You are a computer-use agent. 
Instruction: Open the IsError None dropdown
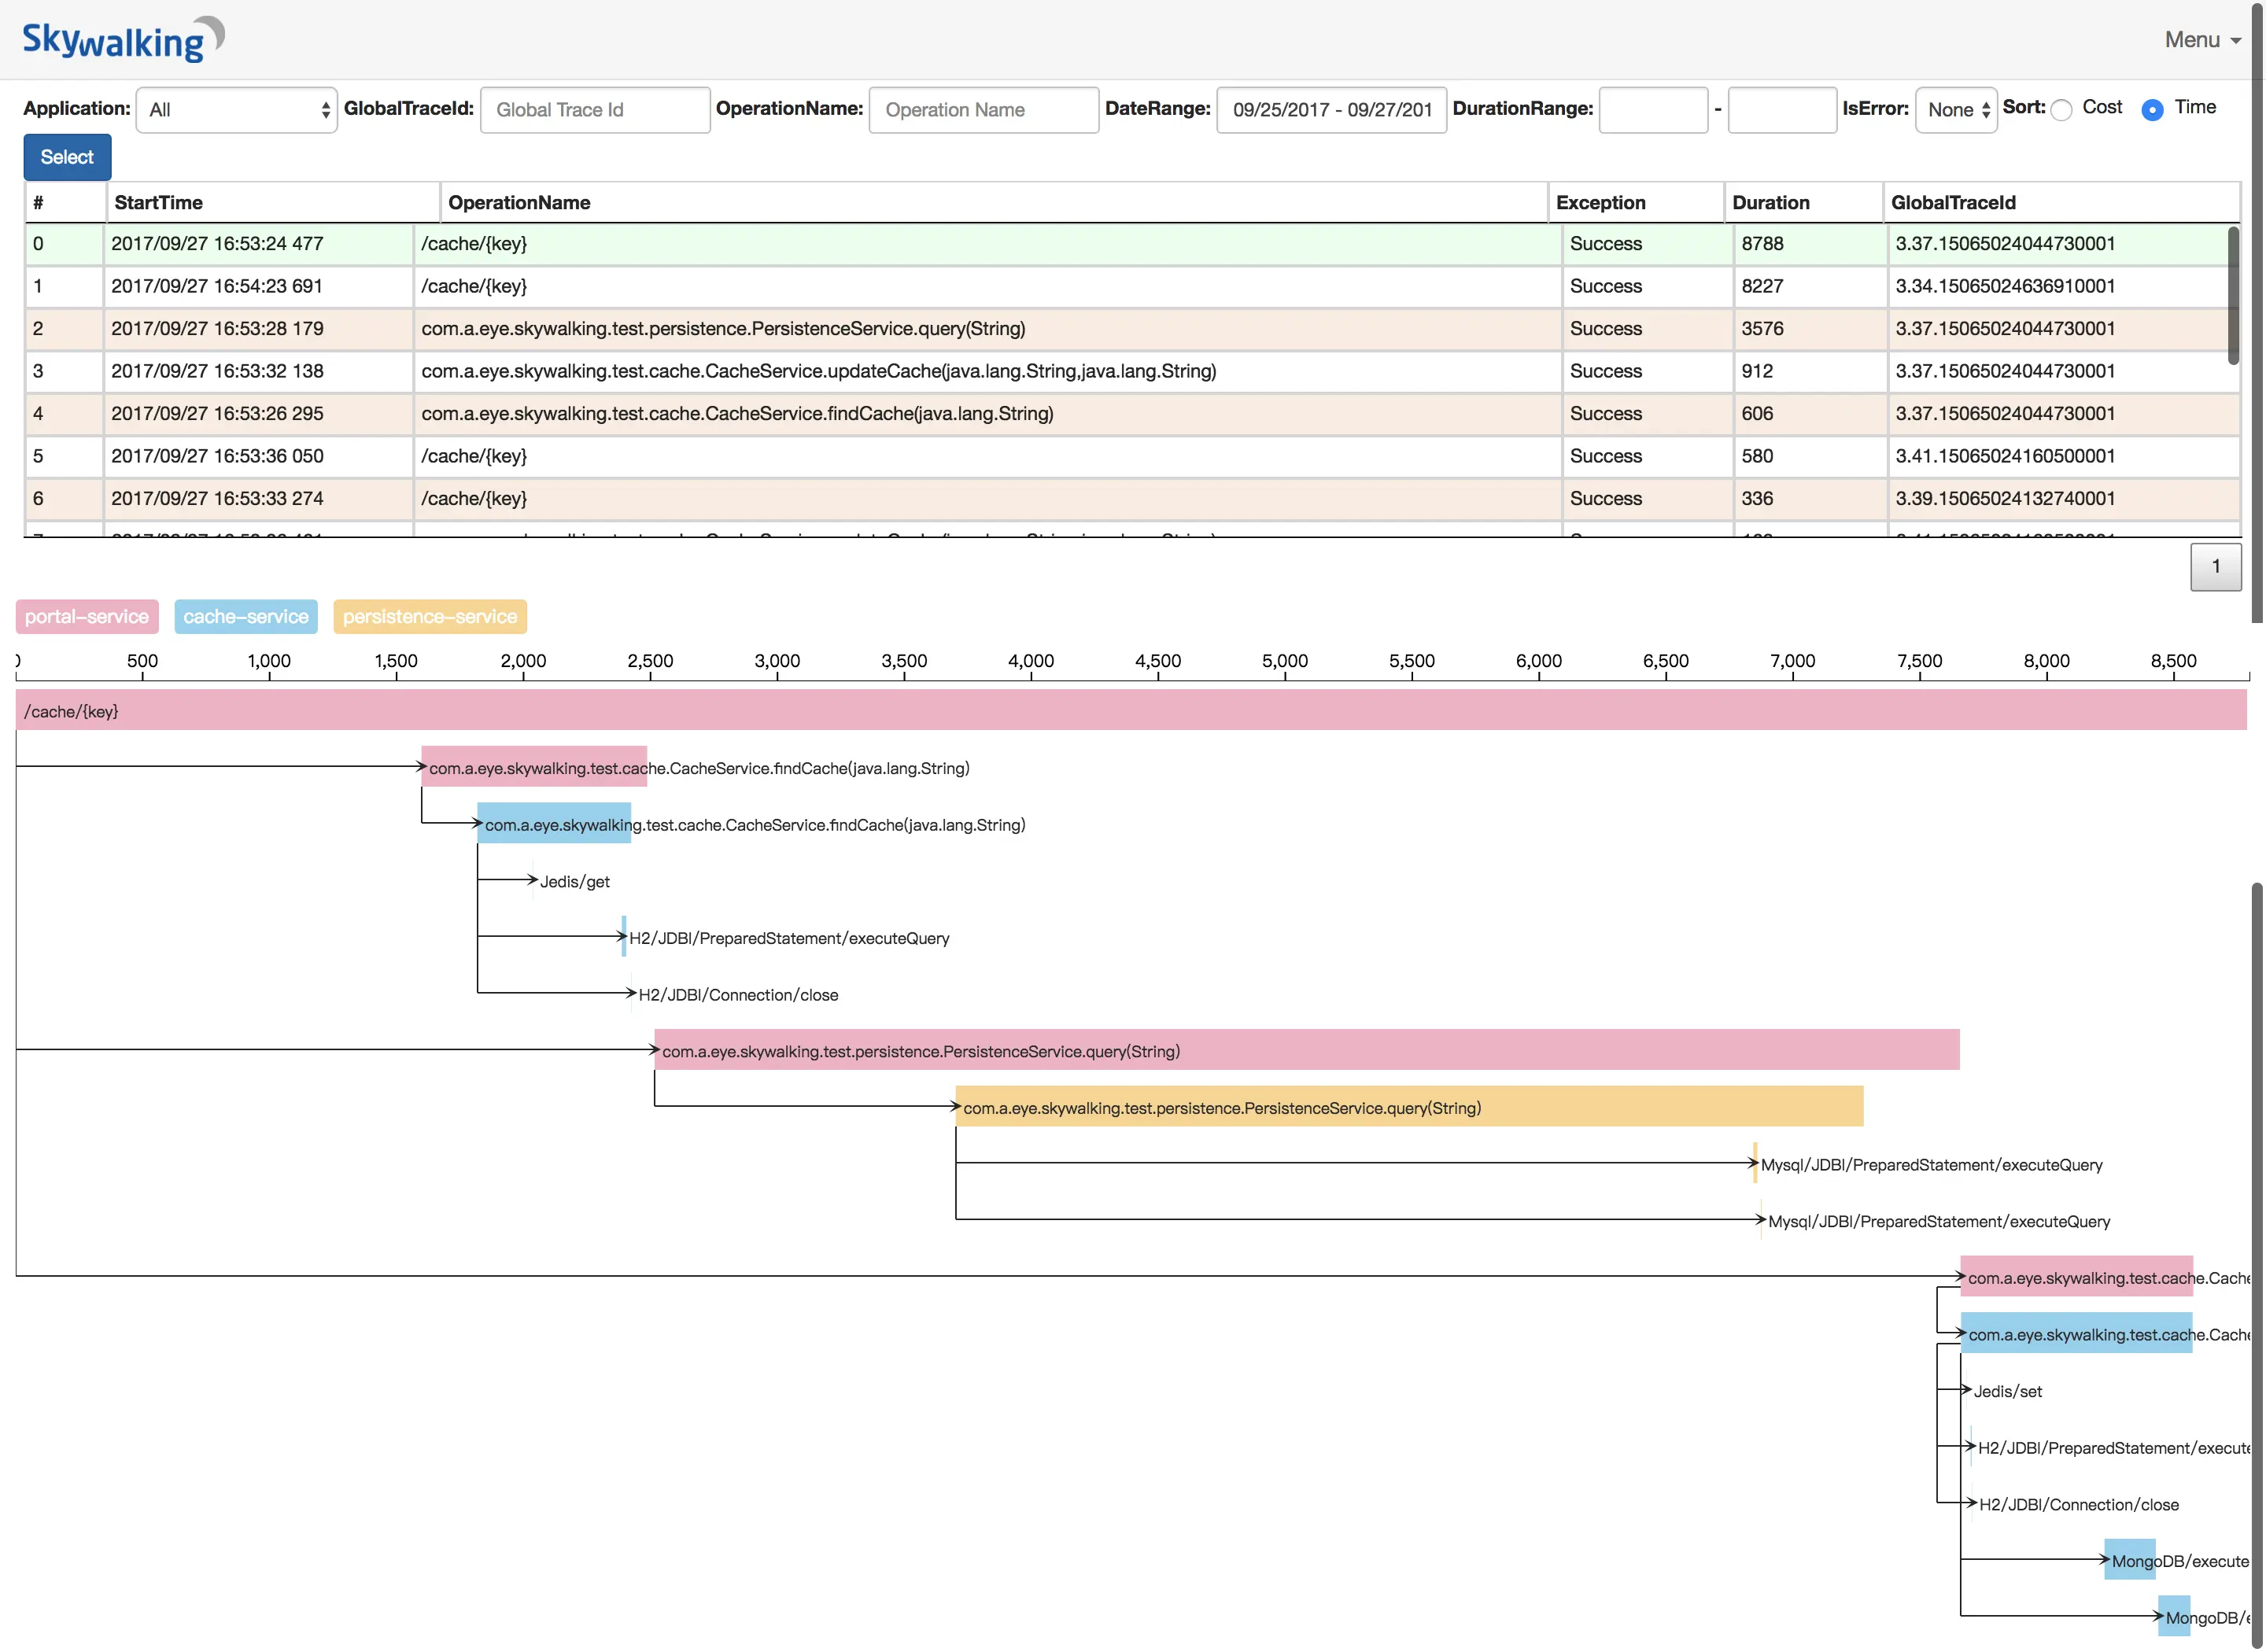pos(1955,110)
